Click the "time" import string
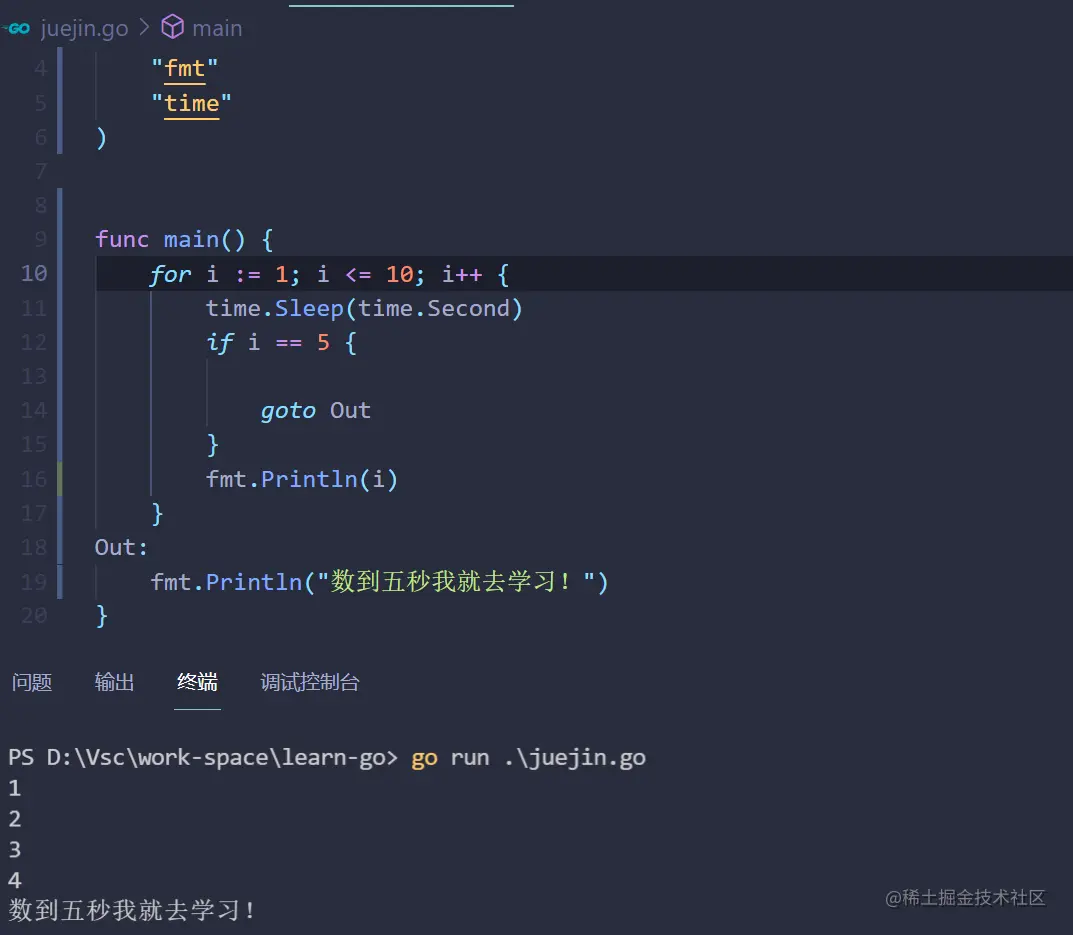The height and width of the screenshot is (935, 1073). (x=191, y=103)
